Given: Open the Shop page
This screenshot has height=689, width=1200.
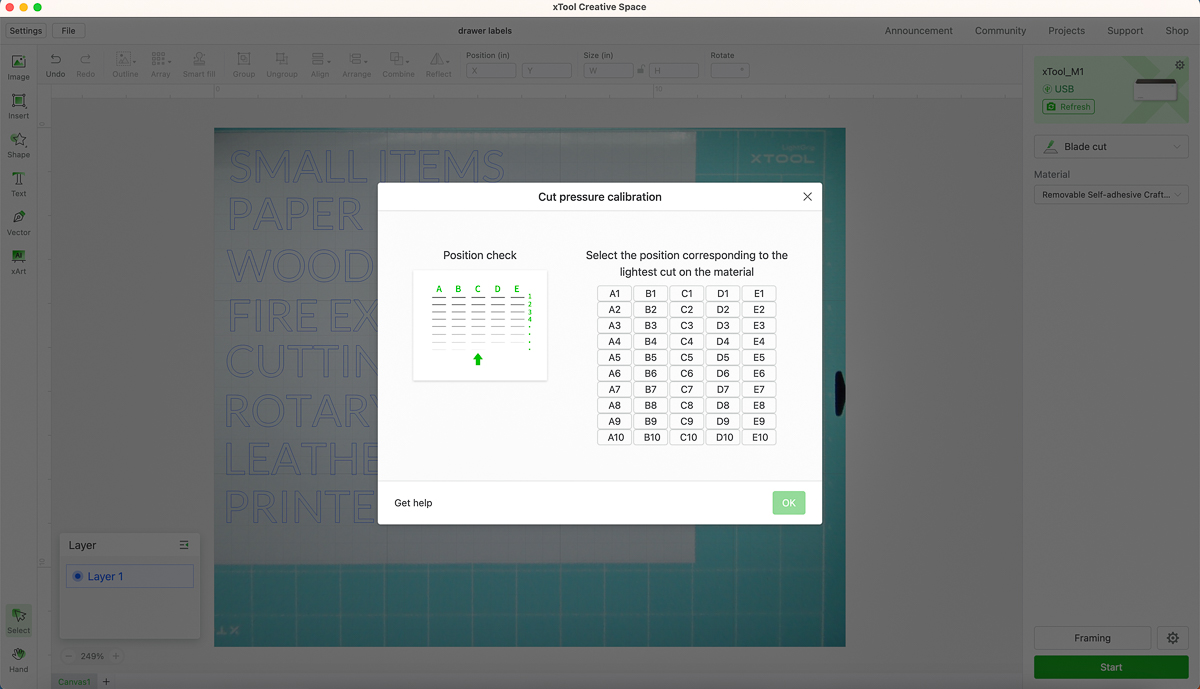Looking at the screenshot, I should (1176, 31).
